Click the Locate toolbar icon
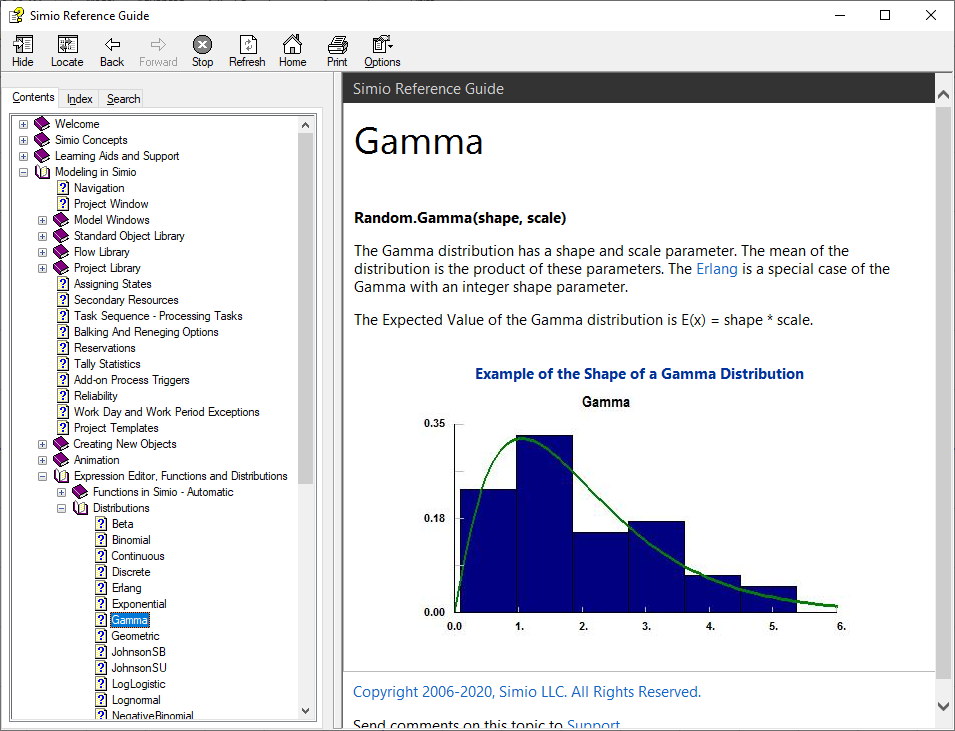Screen dimensions: 955x731 tap(67, 44)
